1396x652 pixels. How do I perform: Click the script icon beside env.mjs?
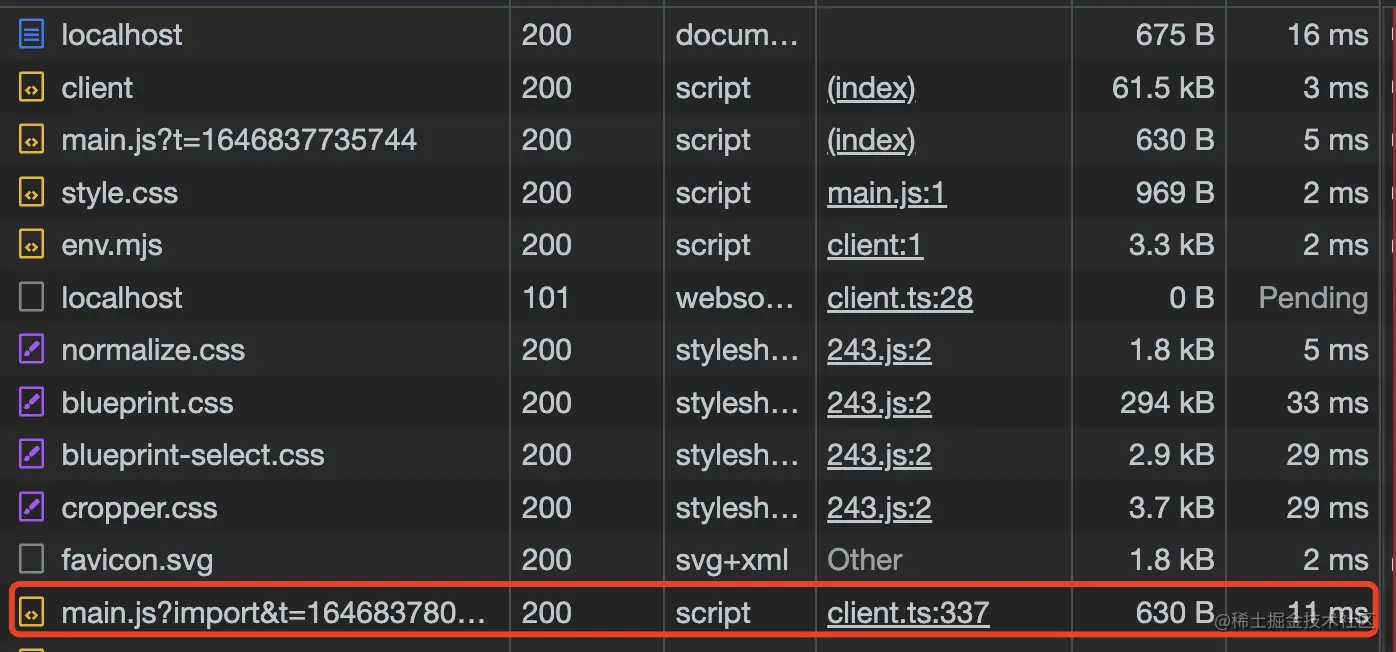(32, 245)
